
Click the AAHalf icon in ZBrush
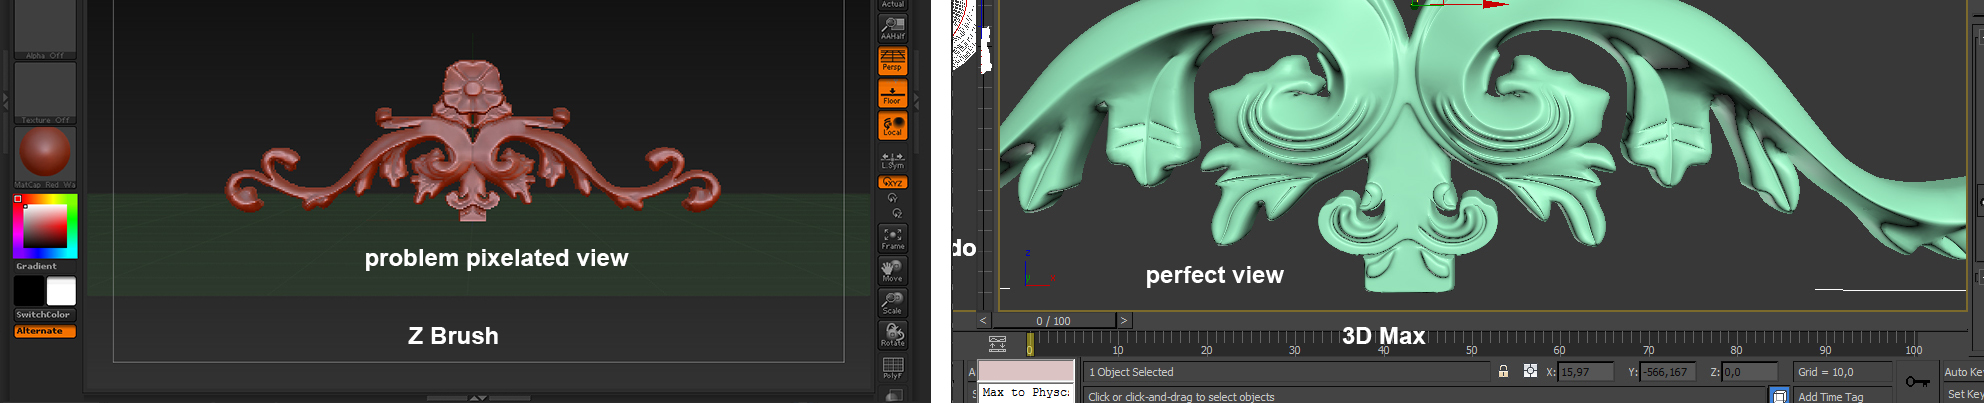click(892, 28)
